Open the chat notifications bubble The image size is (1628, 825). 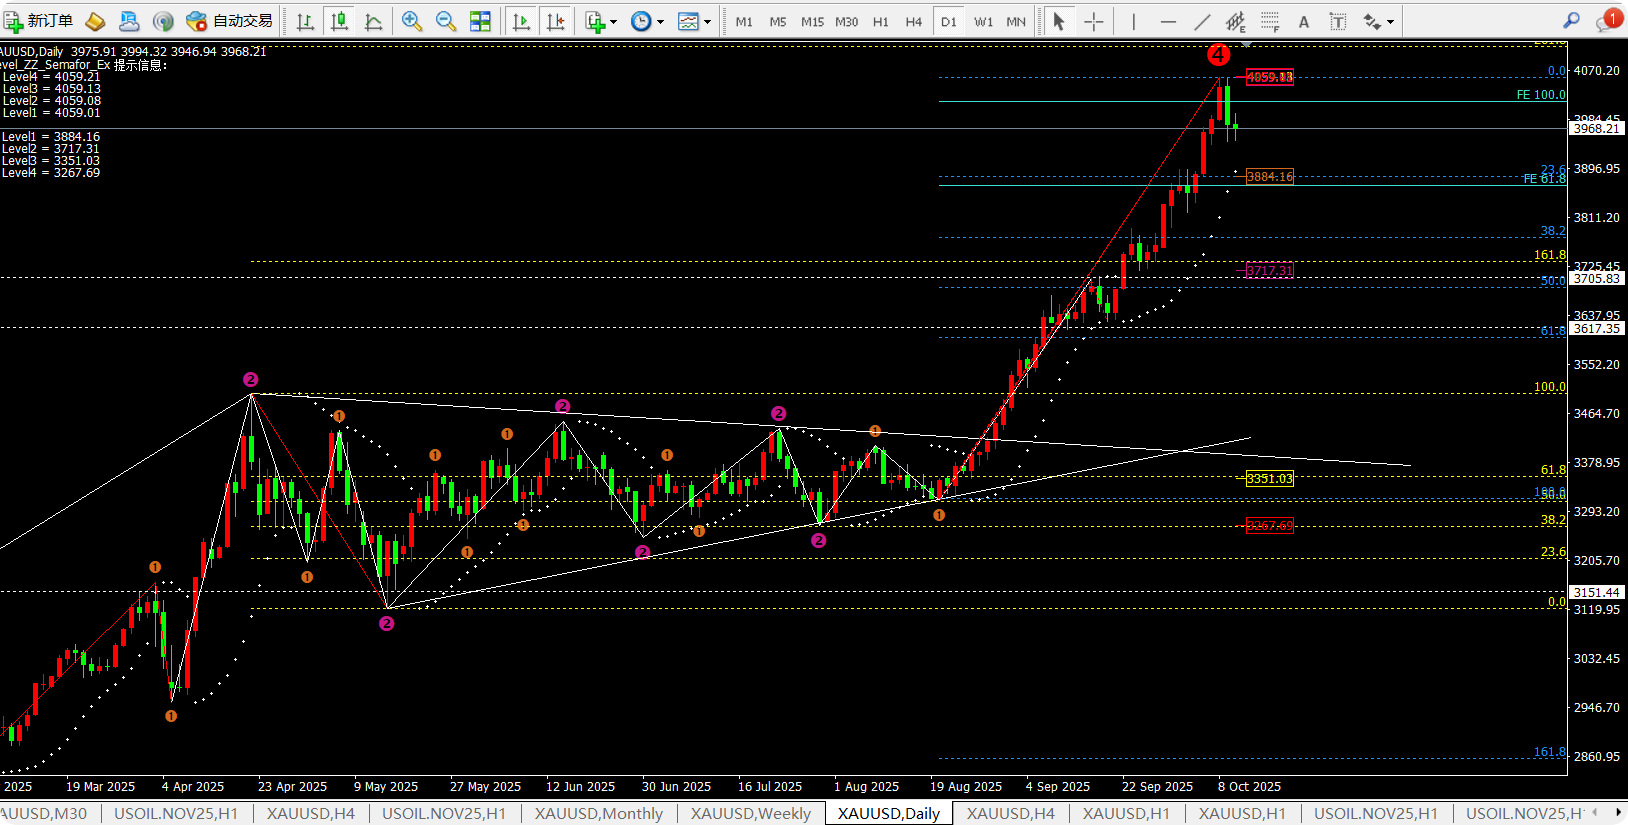tap(1608, 21)
